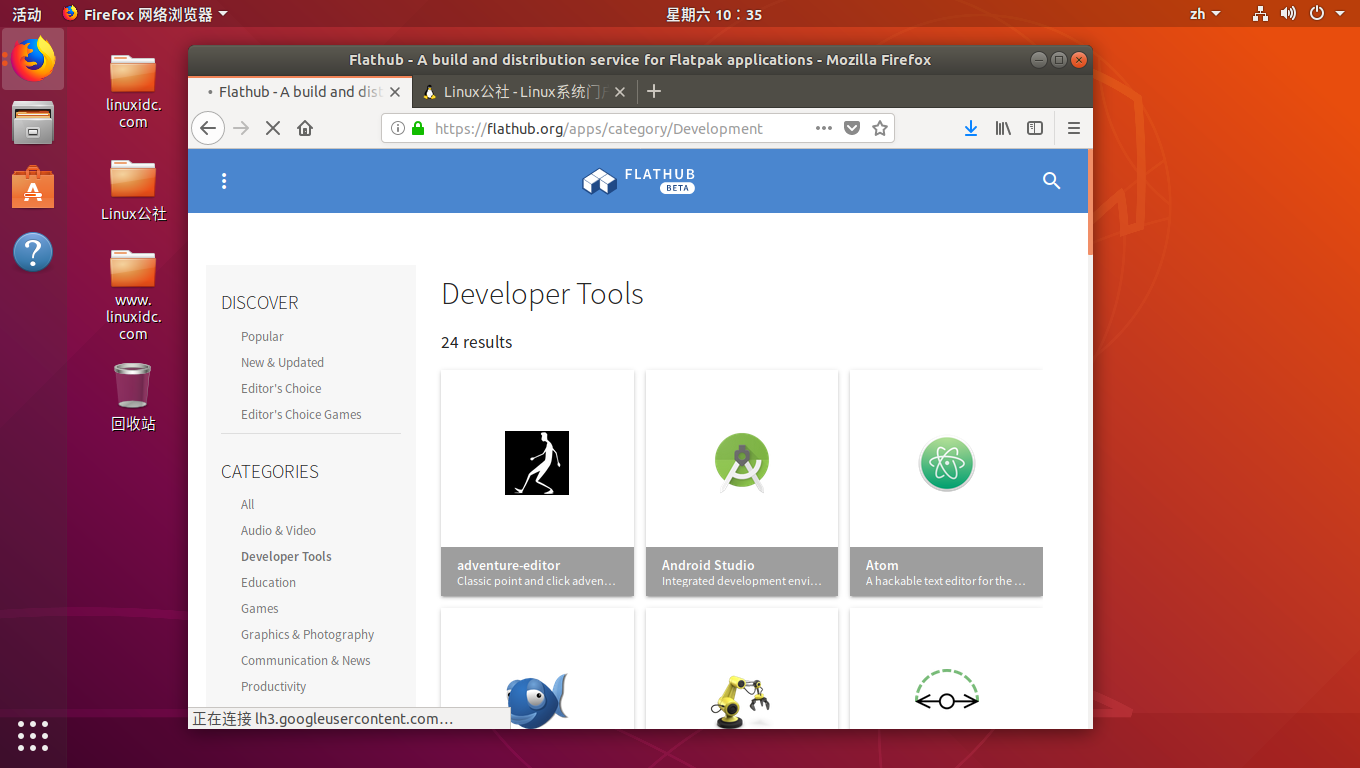Viewport: 1360px width, 768px height.
Task: Click the Flathub logo
Action: tap(638, 181)
